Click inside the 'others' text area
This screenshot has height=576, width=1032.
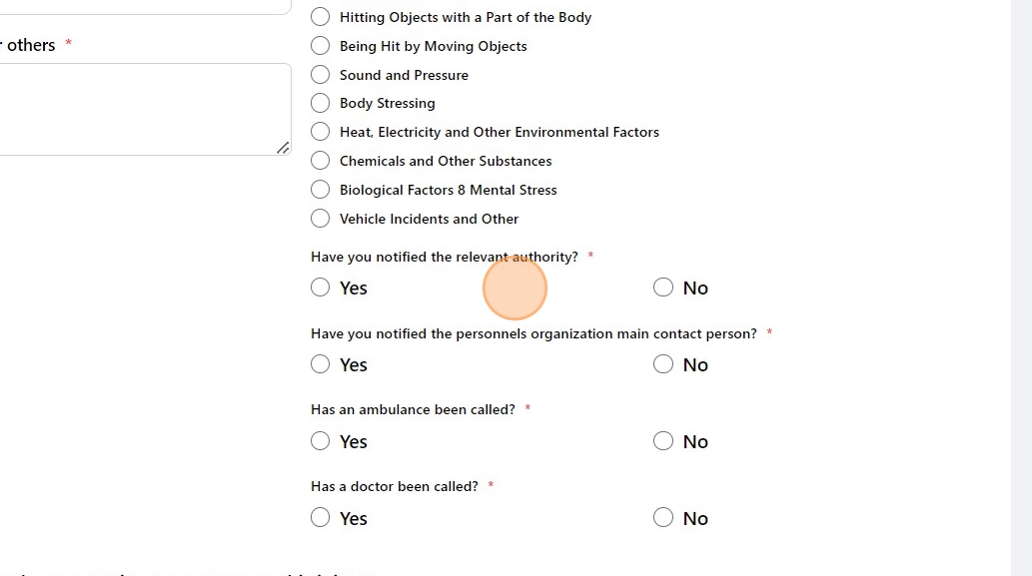click(x=140, y=108)
